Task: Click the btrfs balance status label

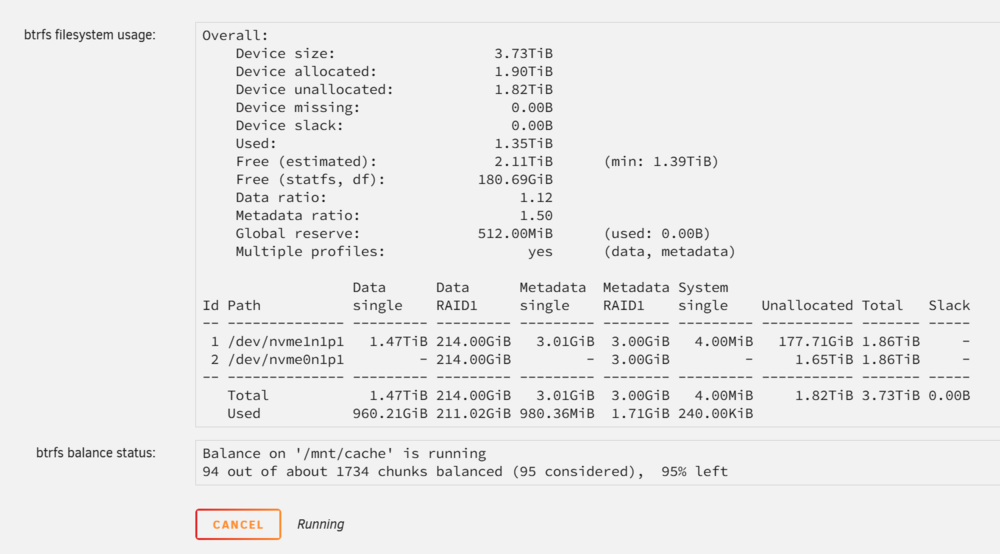Action: (x=96, y=453)
